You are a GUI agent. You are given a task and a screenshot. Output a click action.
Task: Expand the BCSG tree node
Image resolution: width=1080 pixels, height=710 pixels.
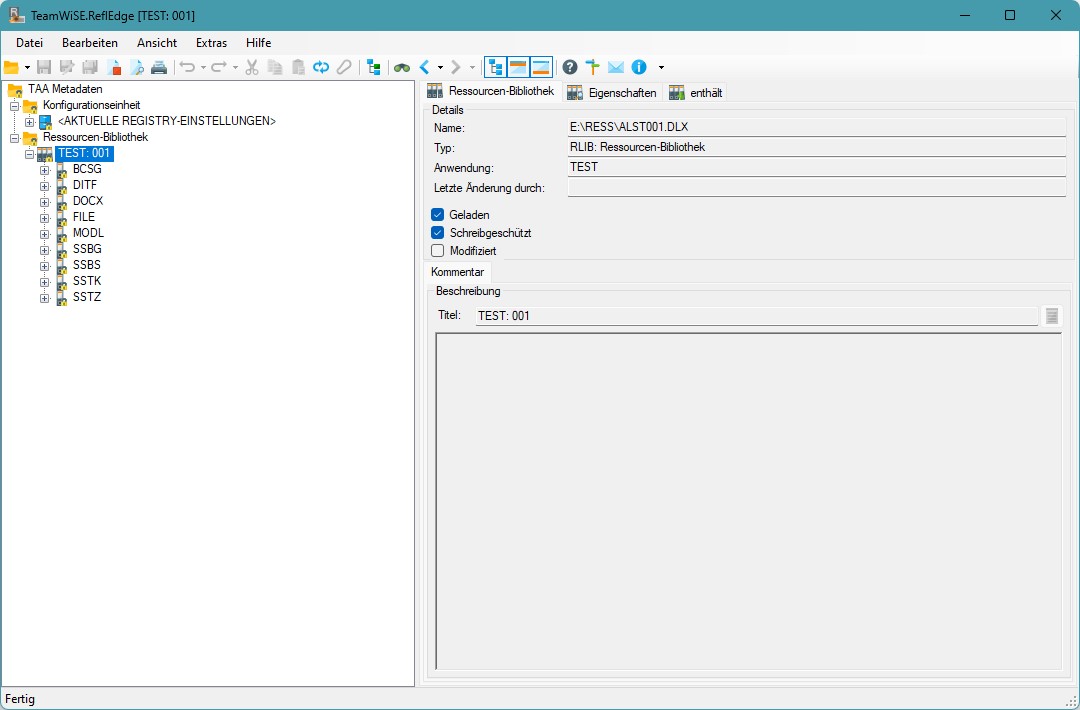tap(45, 170)
